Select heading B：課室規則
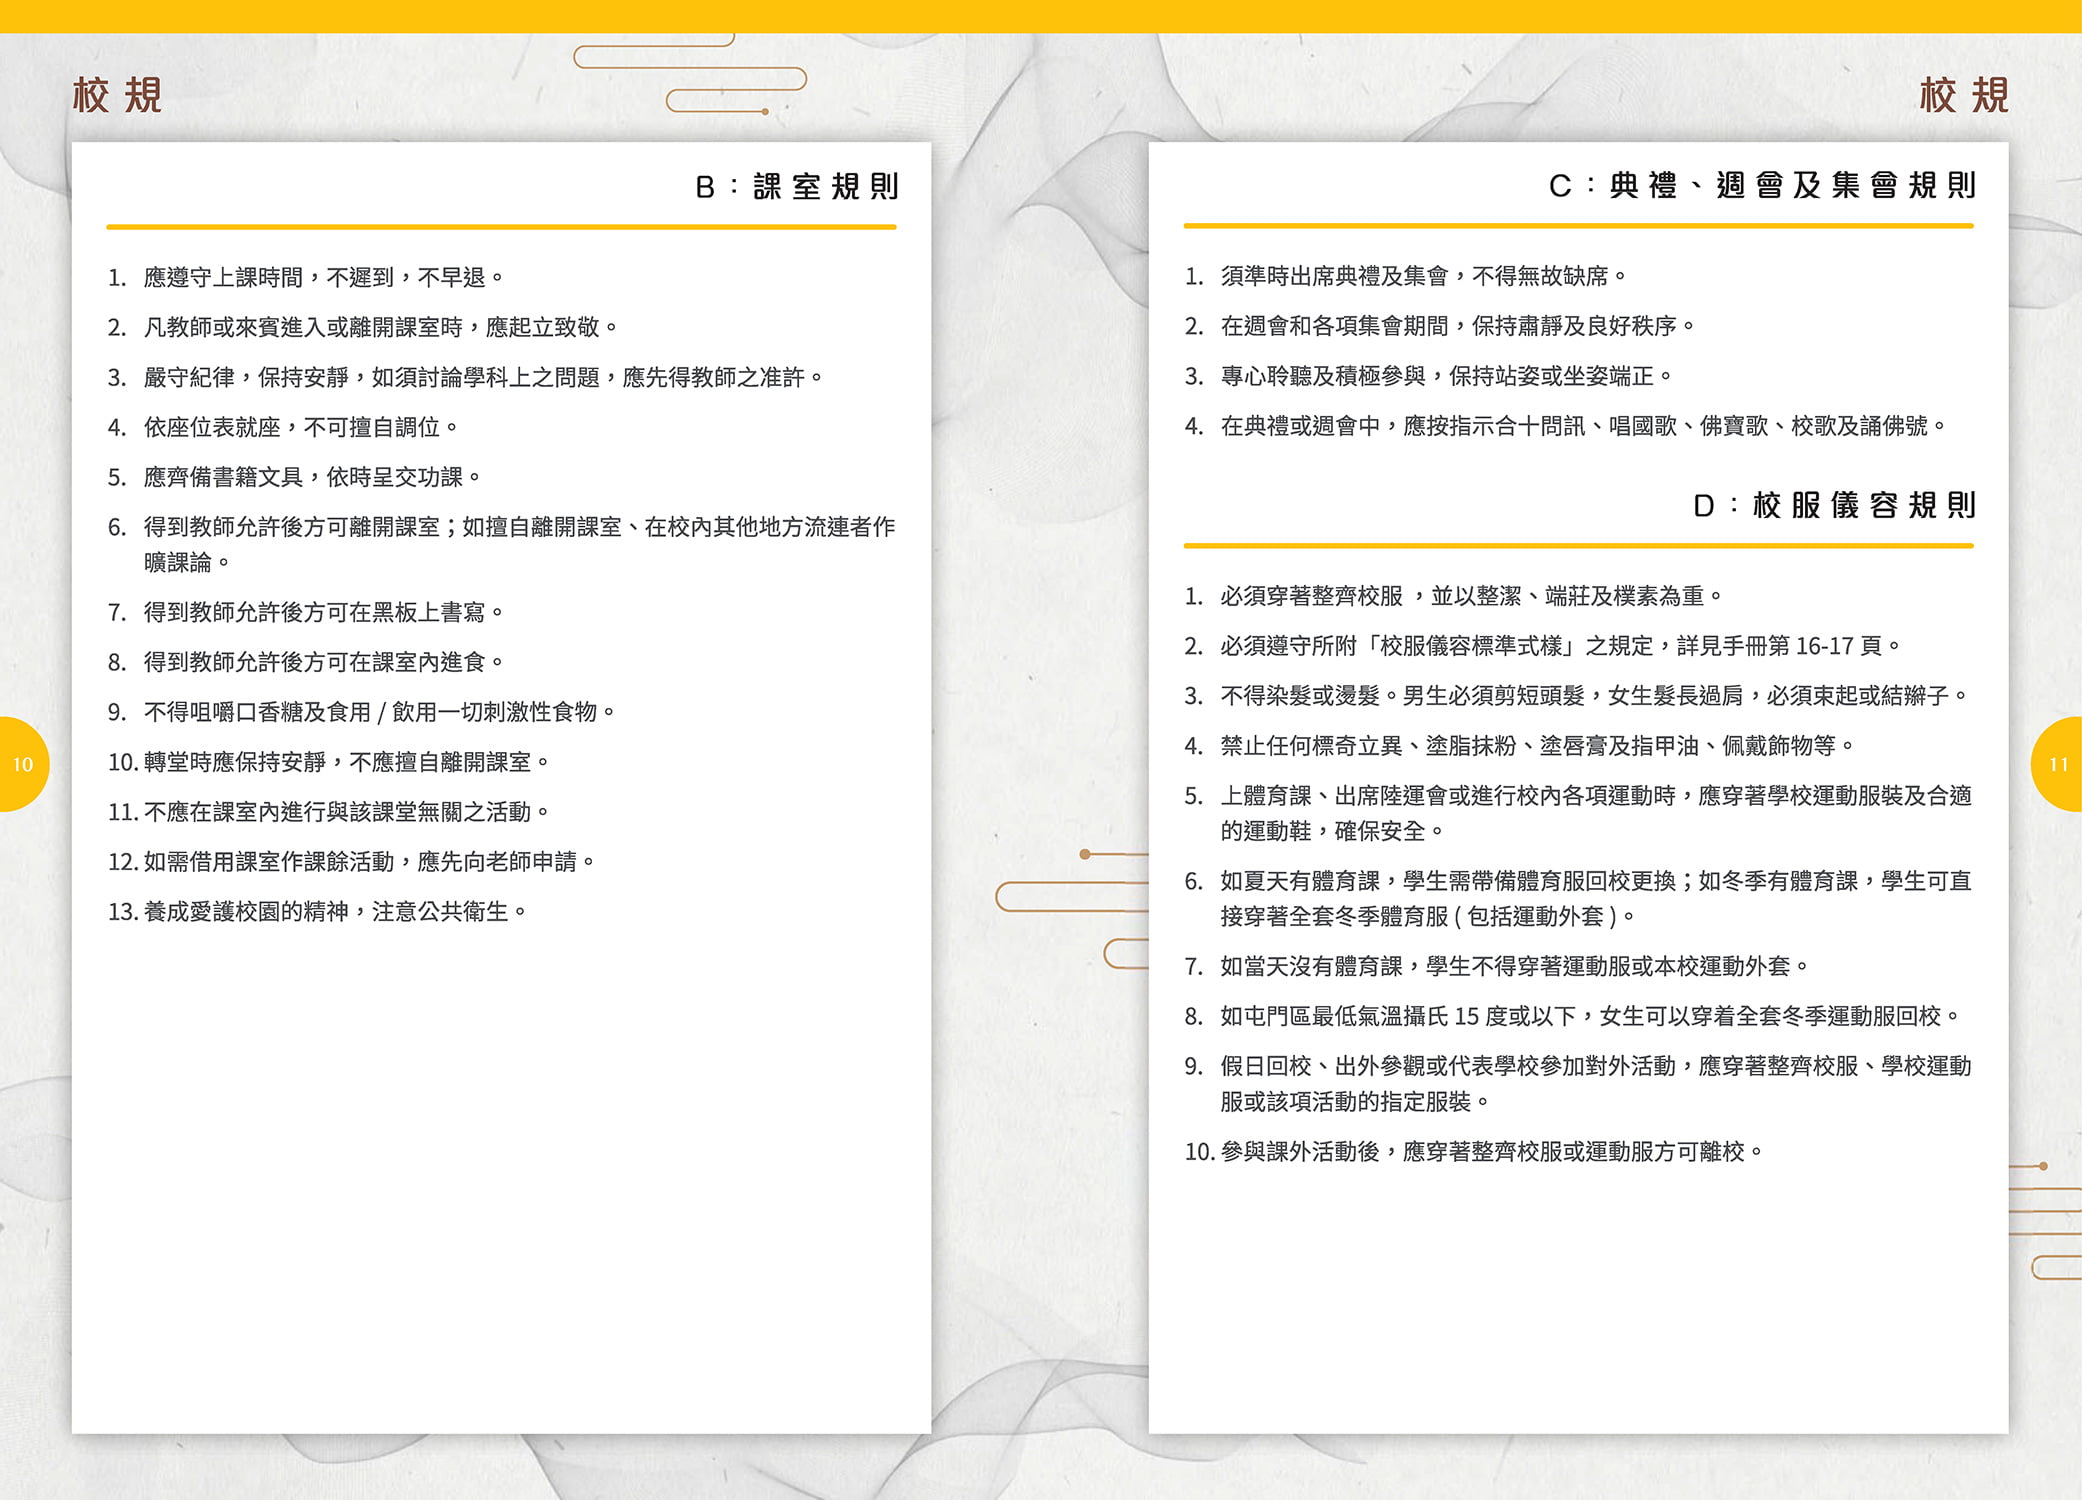The width and height of the screenshot is (2082, 1500). 797,187
